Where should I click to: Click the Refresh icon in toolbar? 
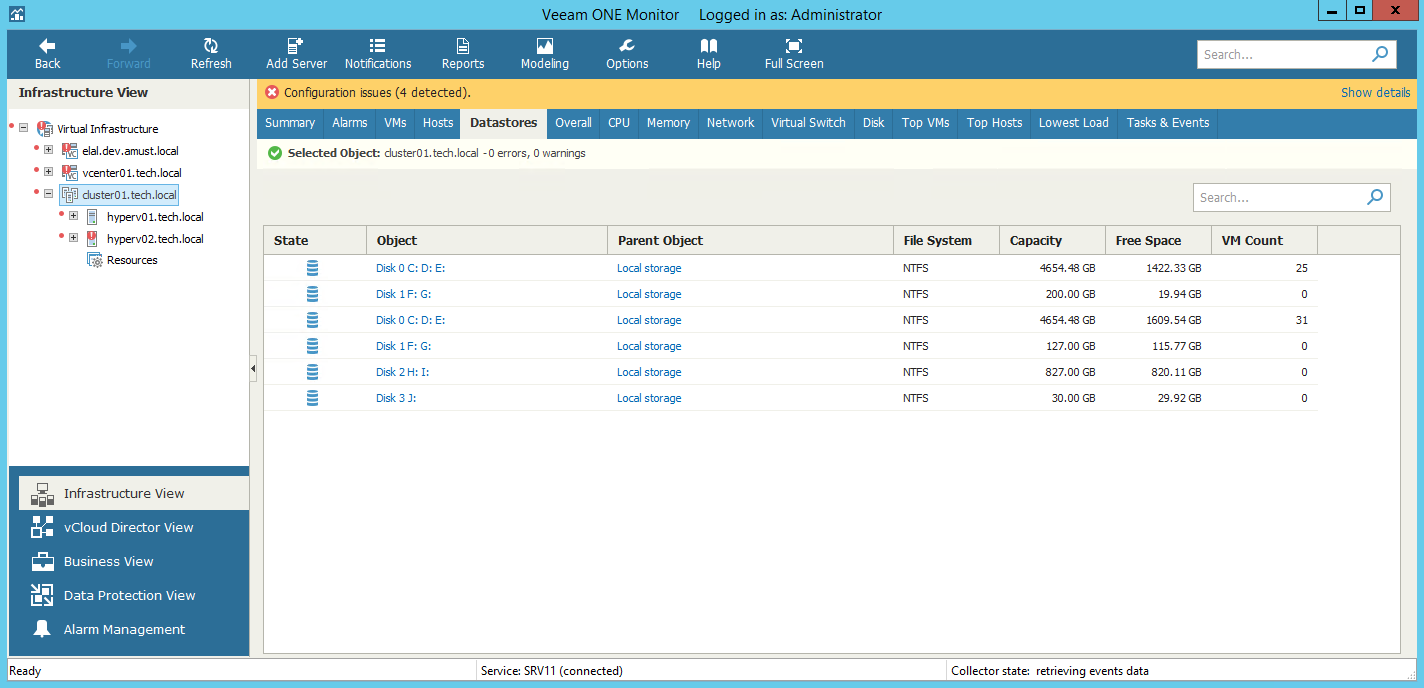tap(211, 46)
